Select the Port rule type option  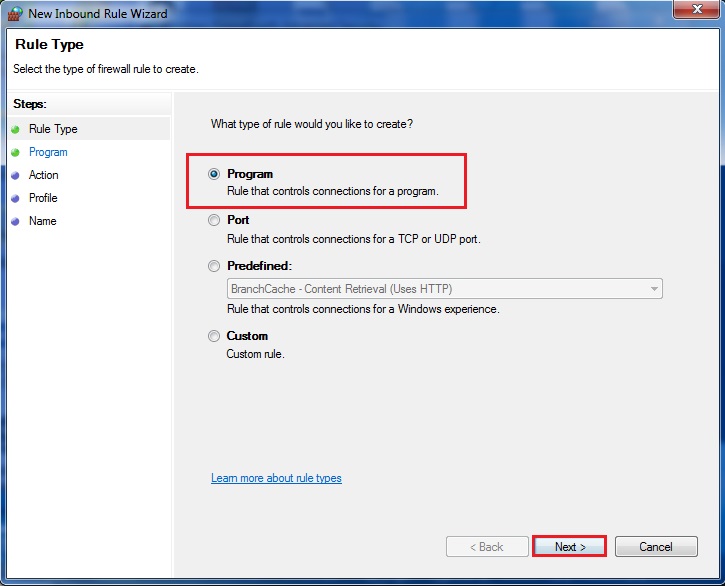(214, 220)
